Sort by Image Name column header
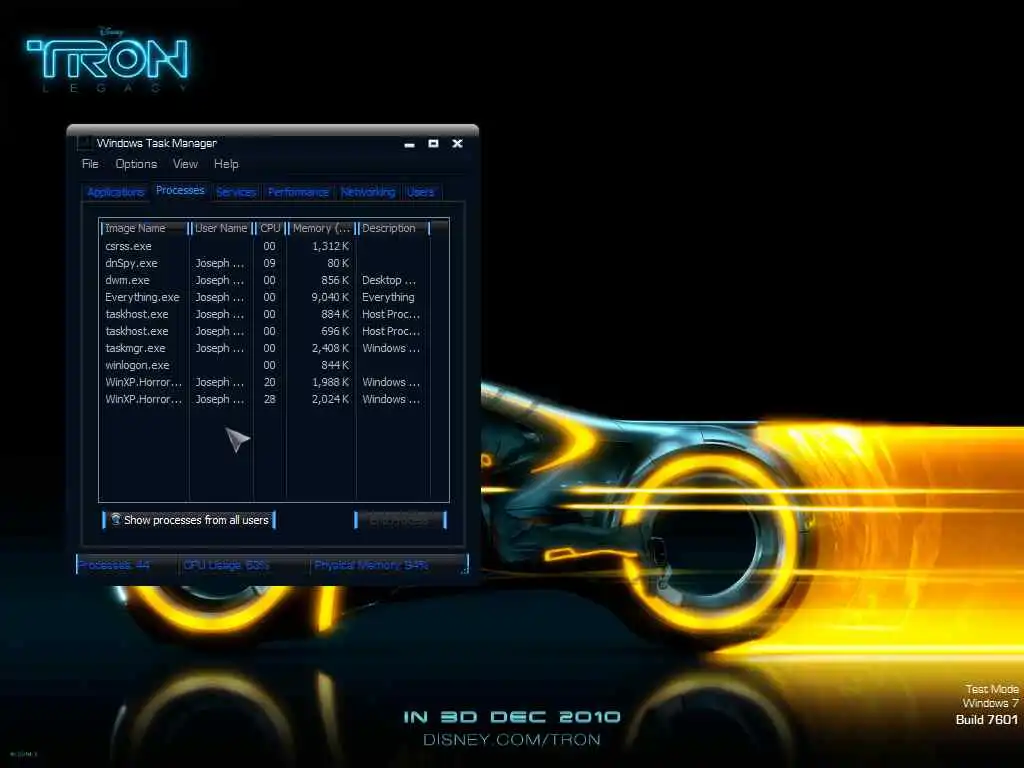This screenshot has width=1024, height=768. (144, 228)
